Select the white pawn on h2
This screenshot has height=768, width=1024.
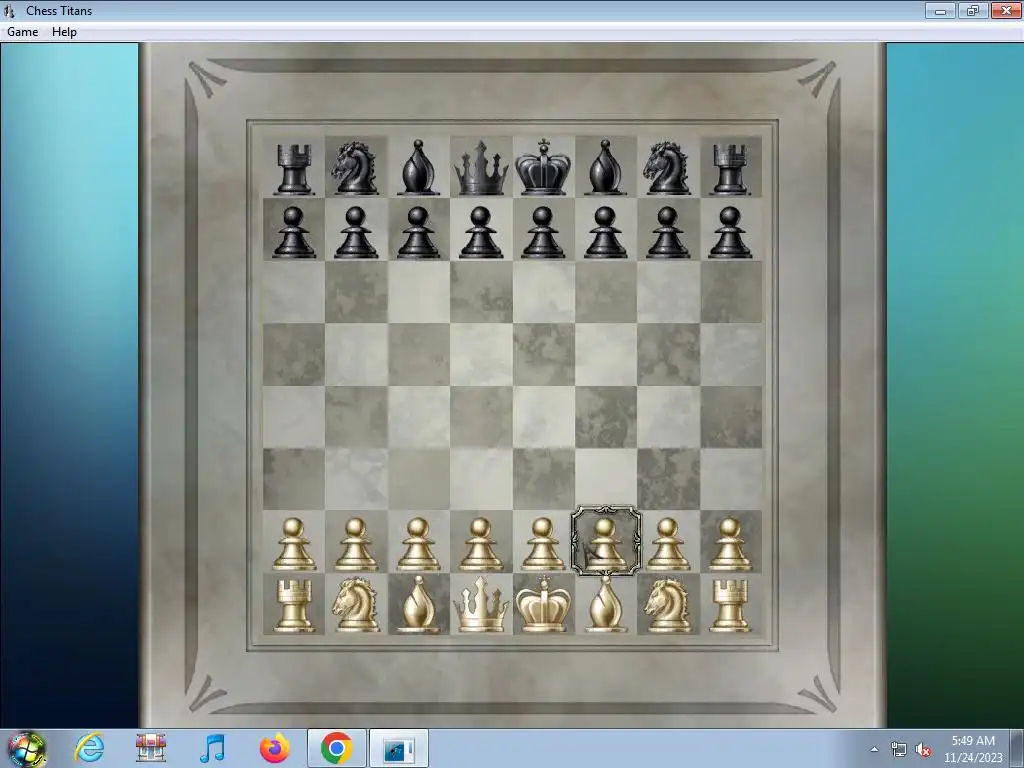[730, 543]
